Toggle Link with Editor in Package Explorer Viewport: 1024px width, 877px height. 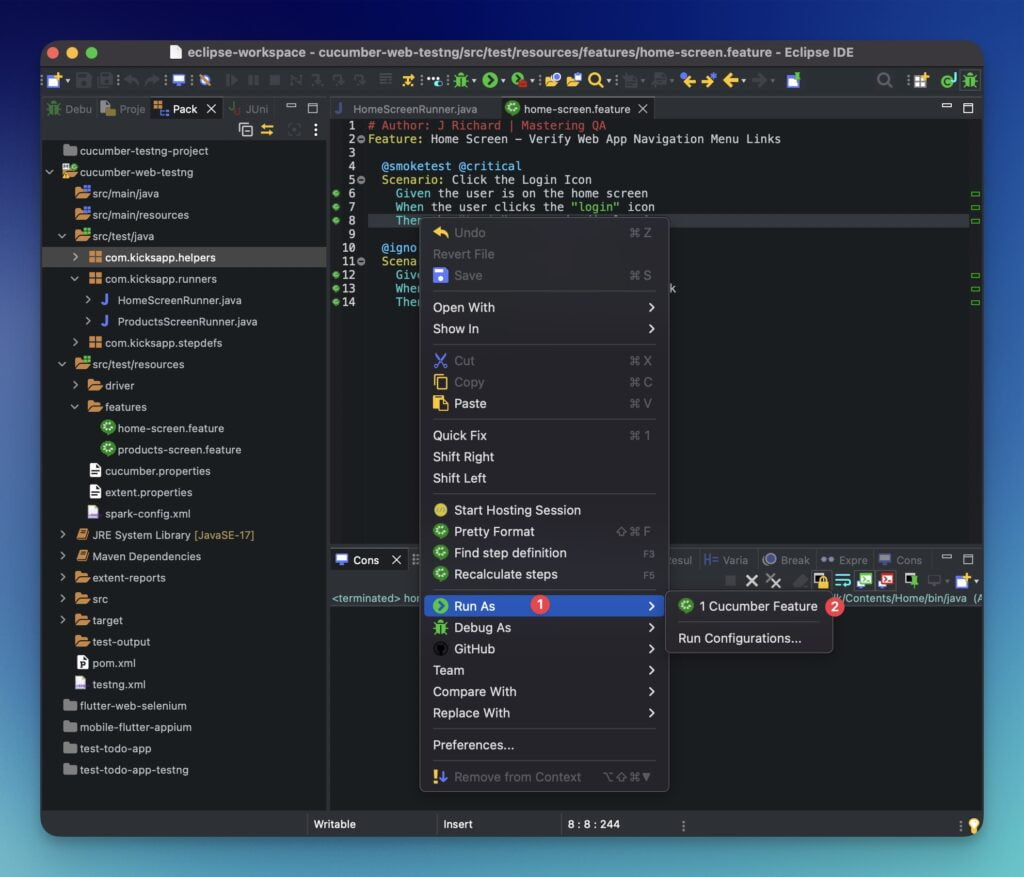(267, 129)
